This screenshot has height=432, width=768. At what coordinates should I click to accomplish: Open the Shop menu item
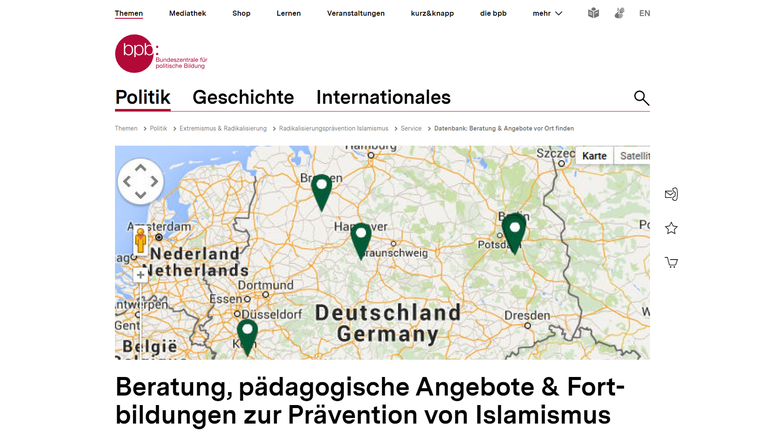pos(241,13)
